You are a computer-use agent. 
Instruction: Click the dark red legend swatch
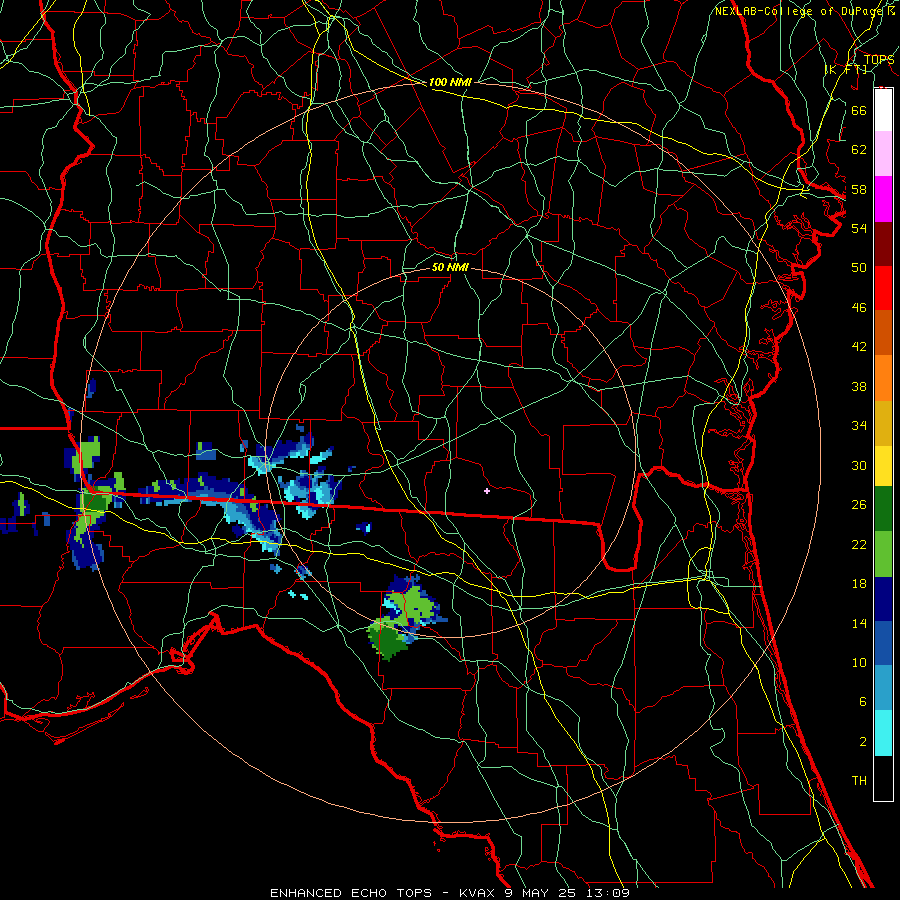pos(883,244)
